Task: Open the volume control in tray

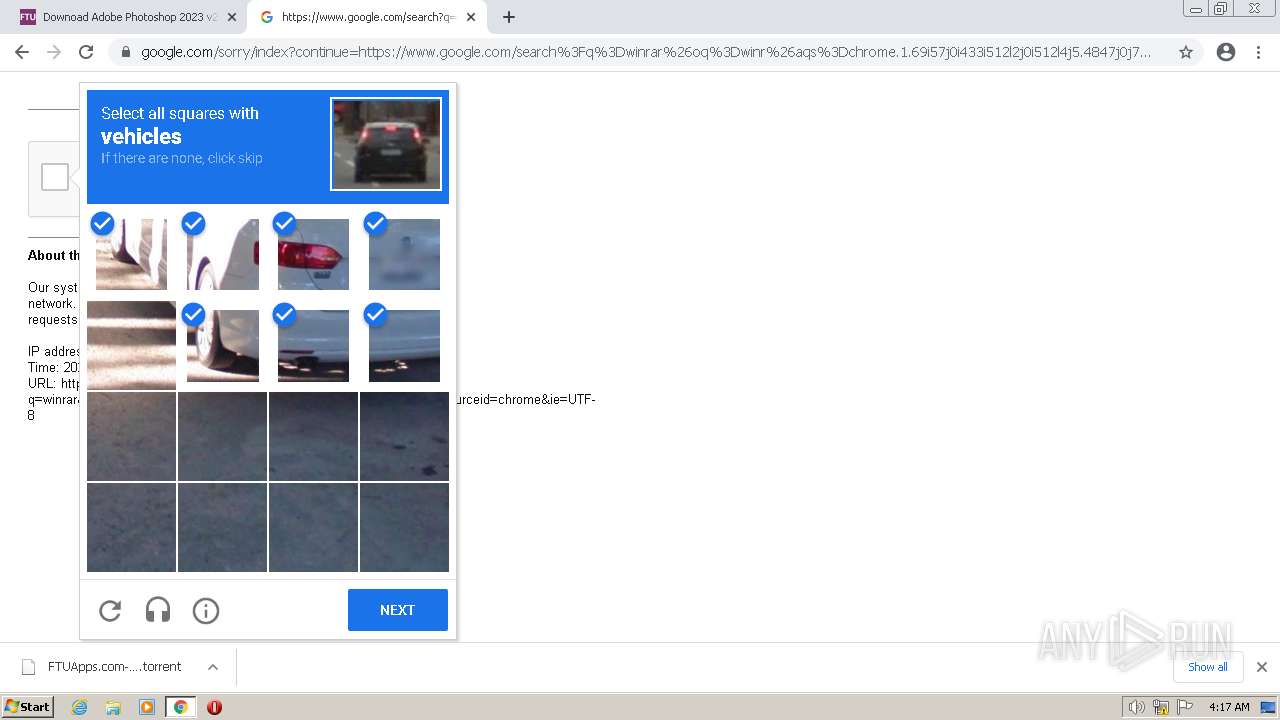Action: click(1137, 707)
